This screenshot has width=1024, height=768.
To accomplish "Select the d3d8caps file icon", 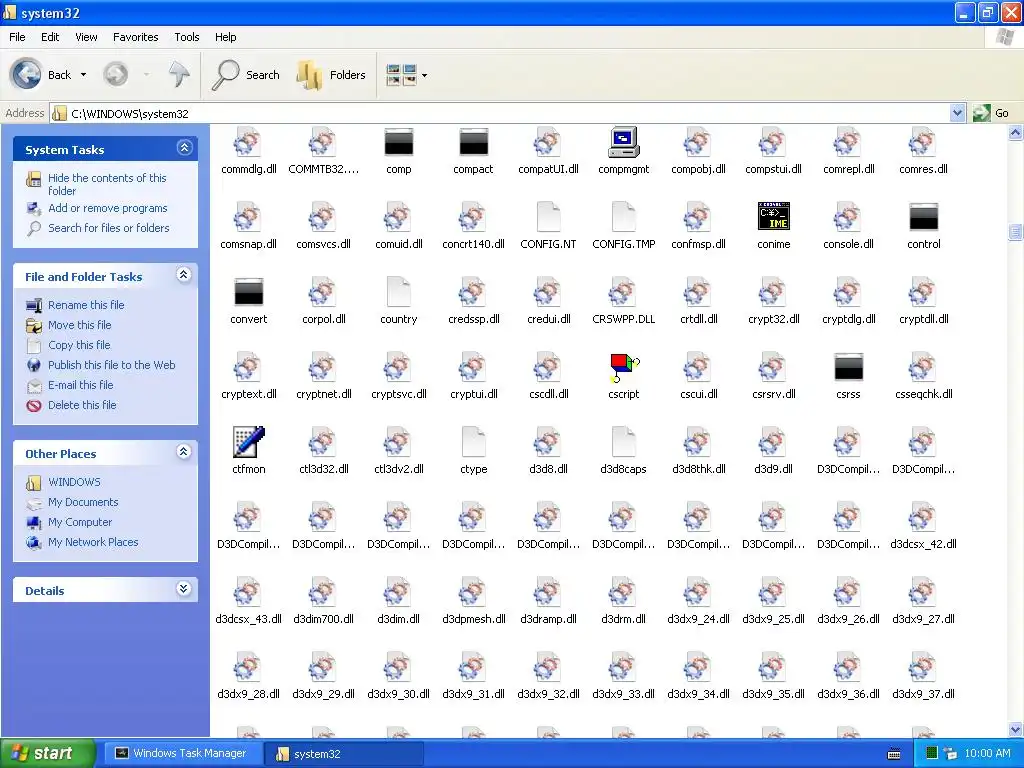I will pyautogui.click(x=624, y=442).
